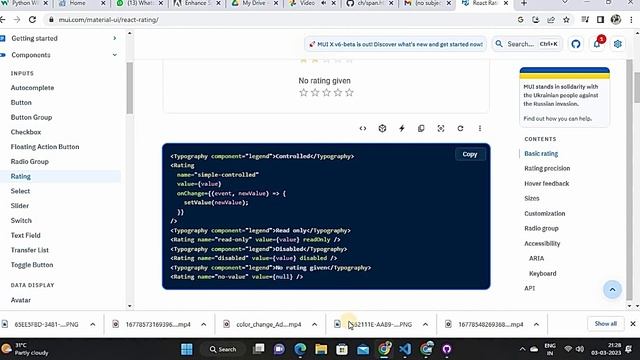Open Windows taskbar Search
The width and height of the screenshot is (640, 360).
pyautogui.click(x=223, y=349)
